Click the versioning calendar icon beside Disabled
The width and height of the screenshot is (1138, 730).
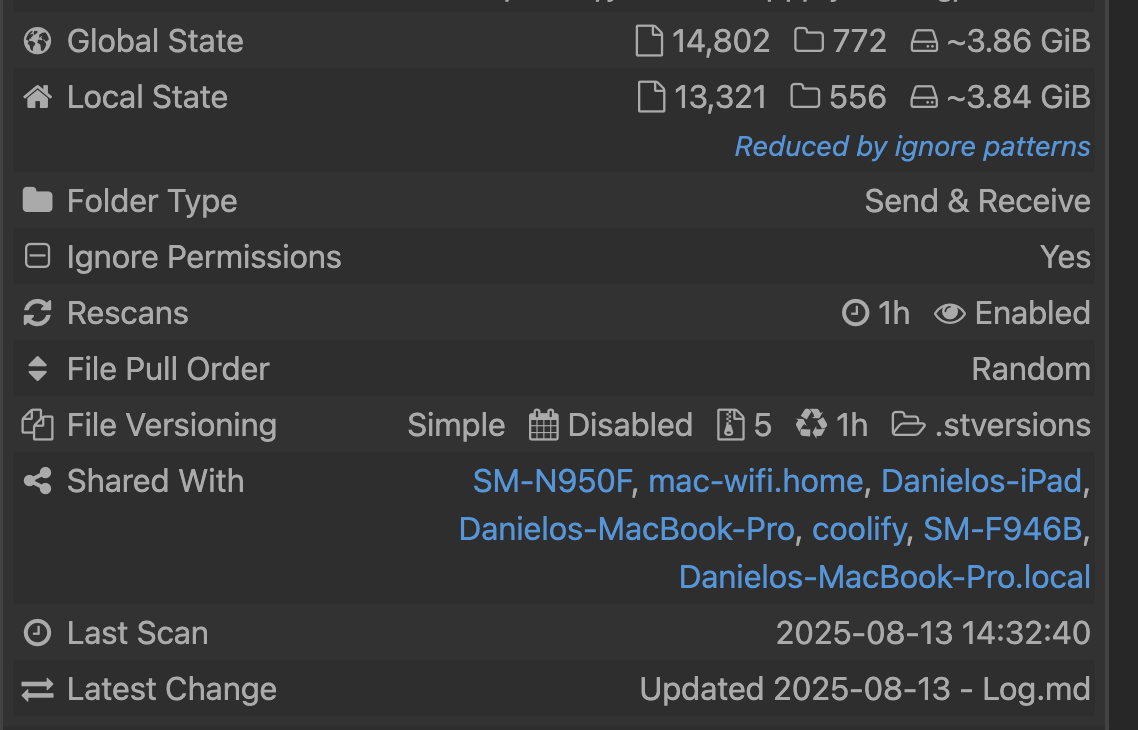pos(543,425)
